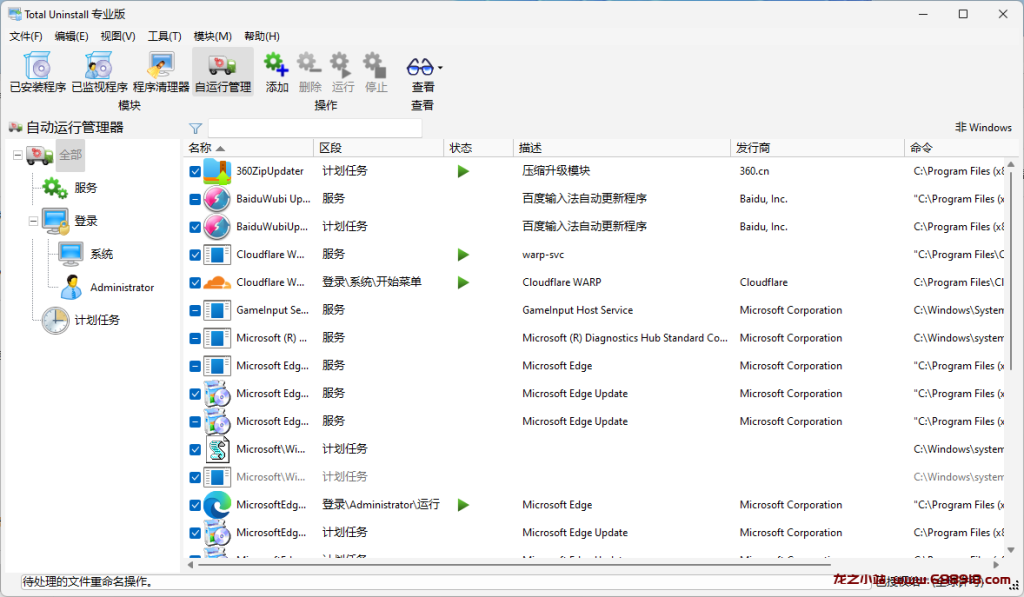Click the MicrosoftEdg... Edge browser logo icon

pyautogui.click(x=217, y=505)
